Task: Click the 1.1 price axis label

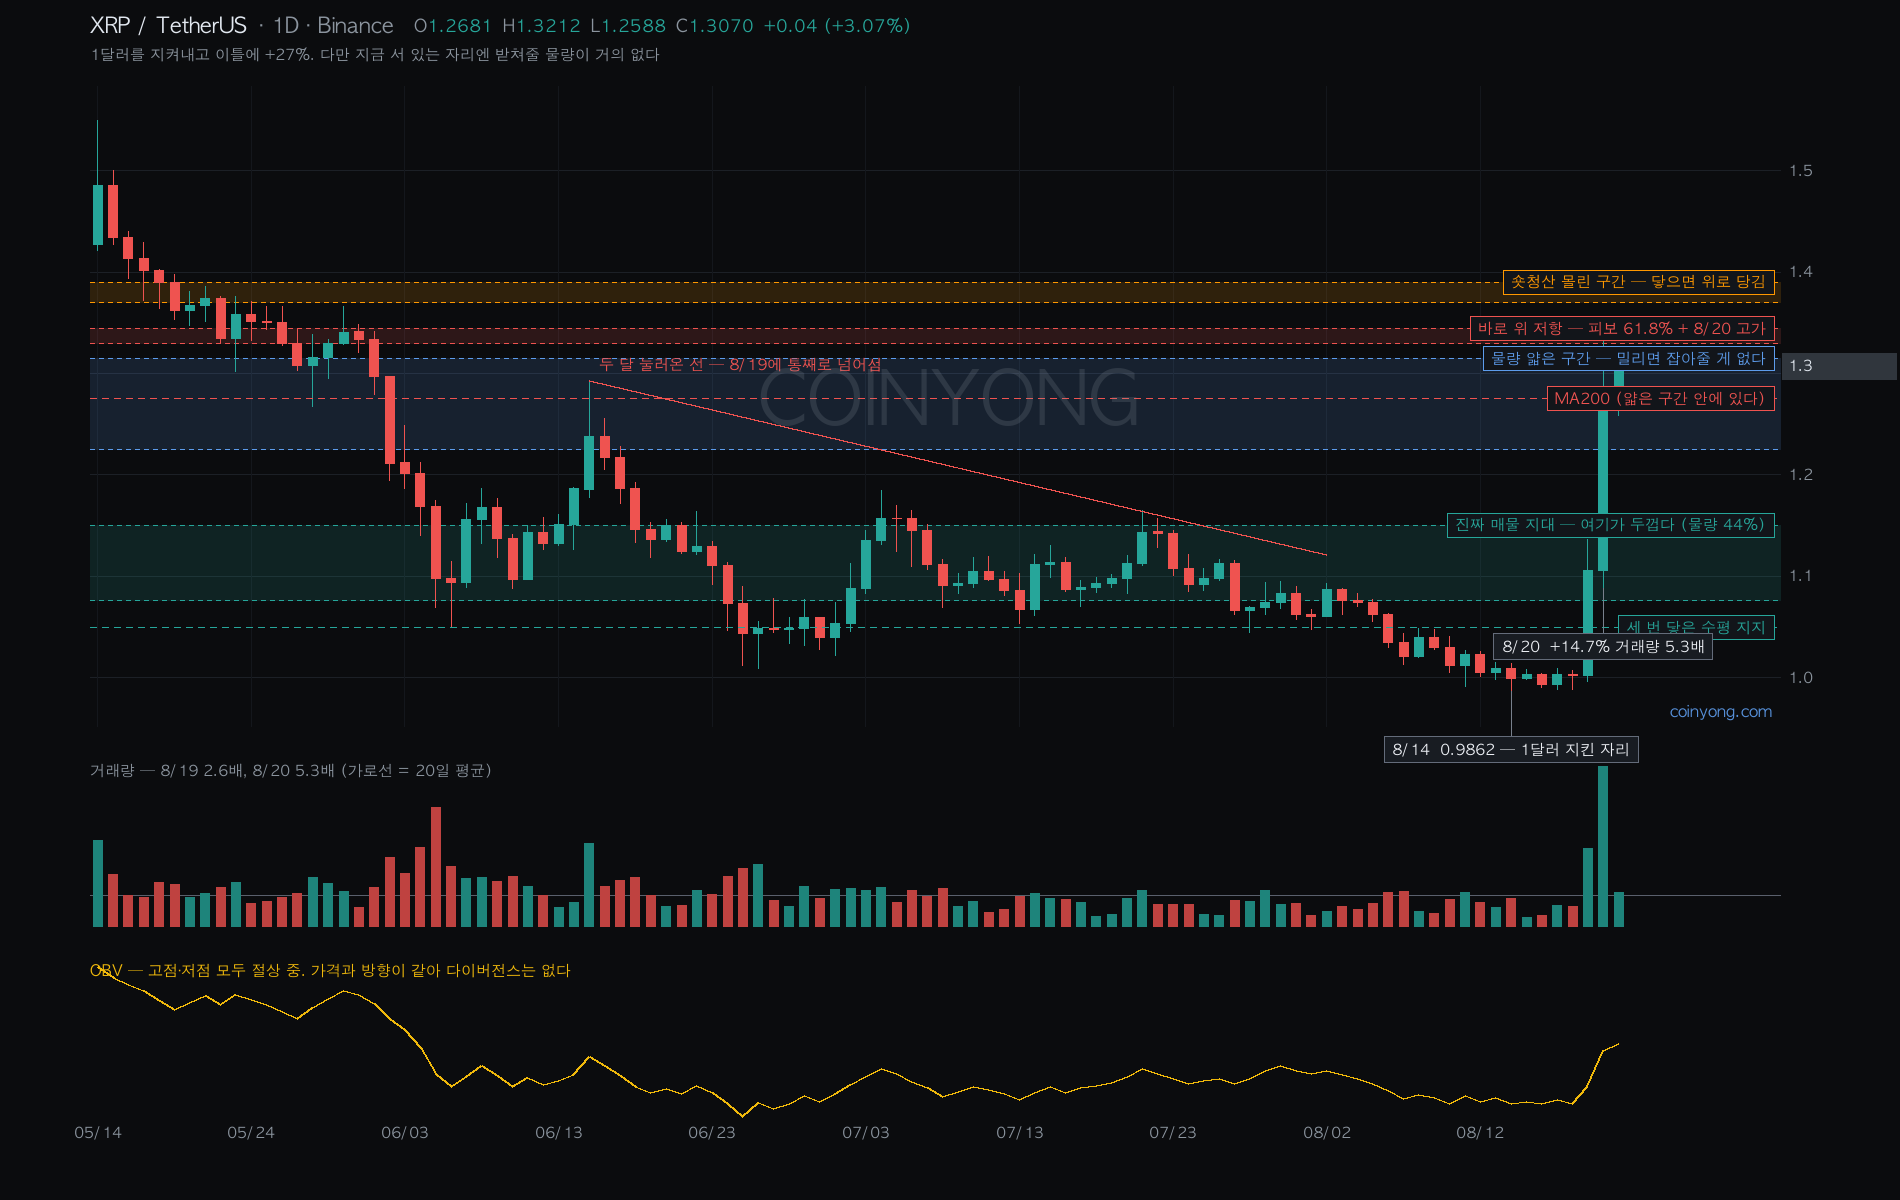Action: pyautogui.click(x=1801, y=576)
